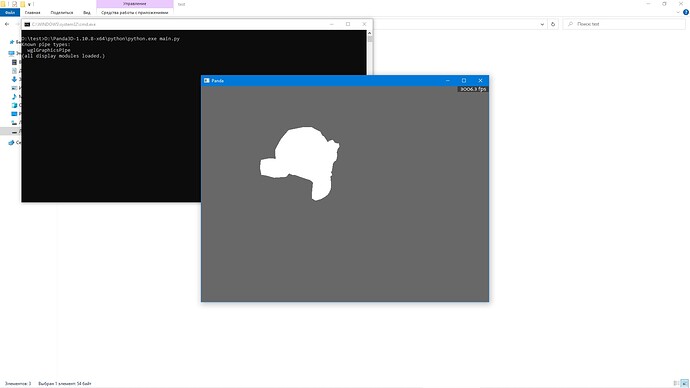Click the Panda window title icon
The image size is (690, 388).
click(x=207, y=81)
